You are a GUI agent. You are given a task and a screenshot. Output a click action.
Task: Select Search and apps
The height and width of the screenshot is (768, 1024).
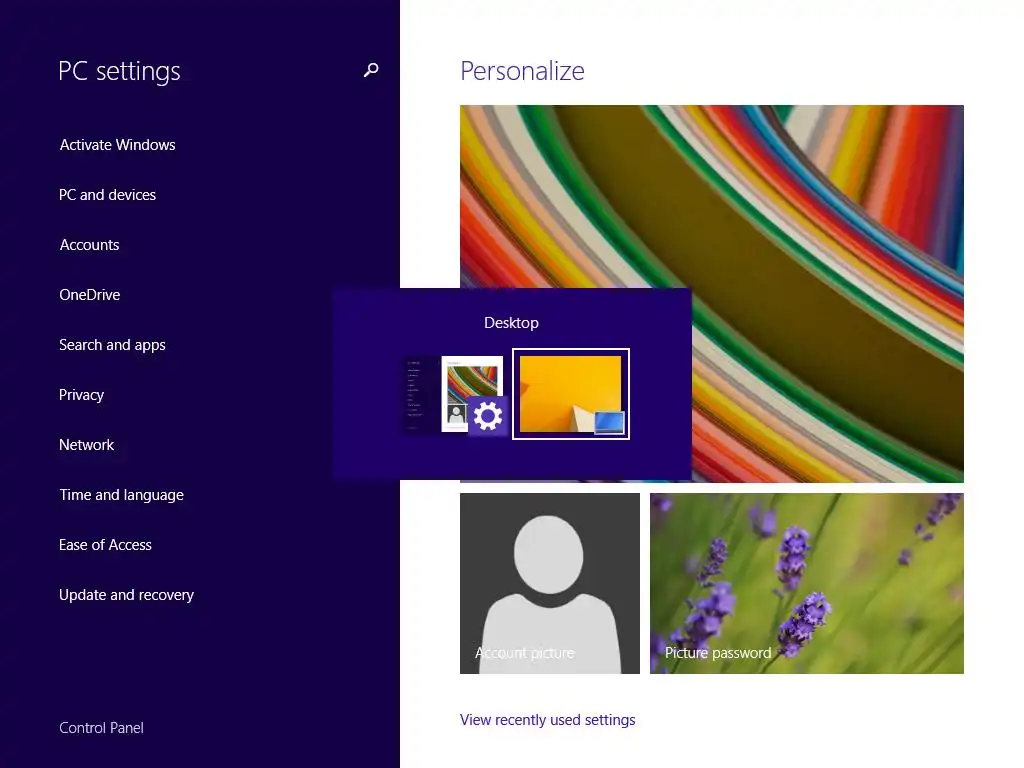point(112,345)
